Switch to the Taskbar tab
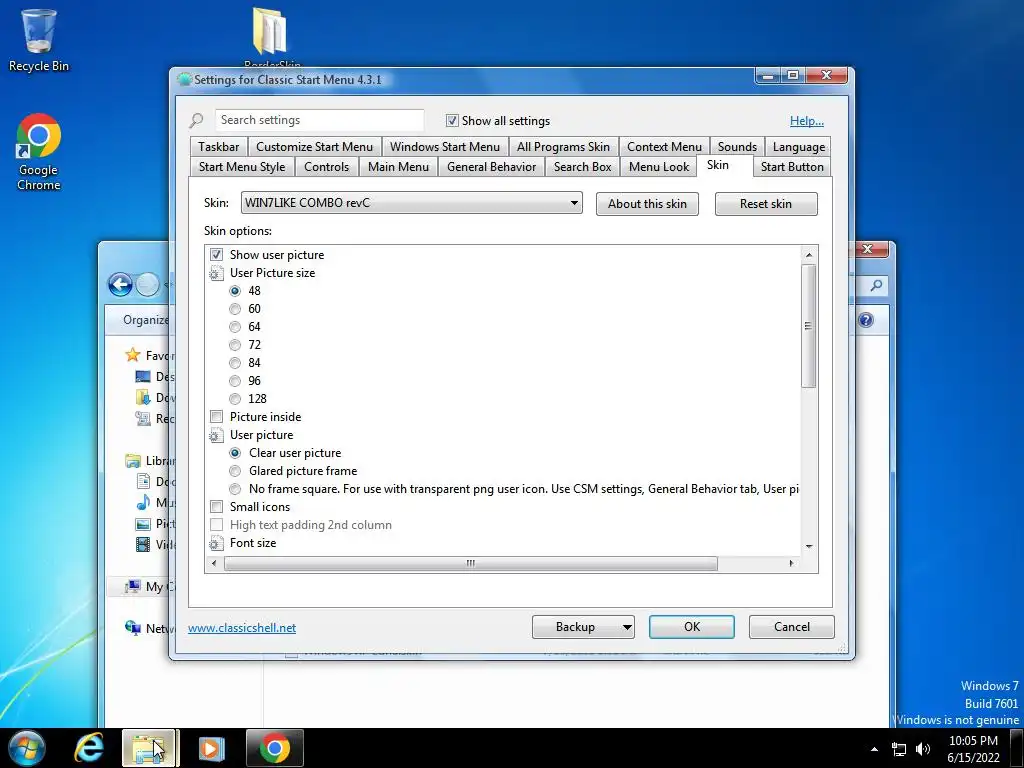The width and height of the screenshot is (1024, 768). coord(219,147)
